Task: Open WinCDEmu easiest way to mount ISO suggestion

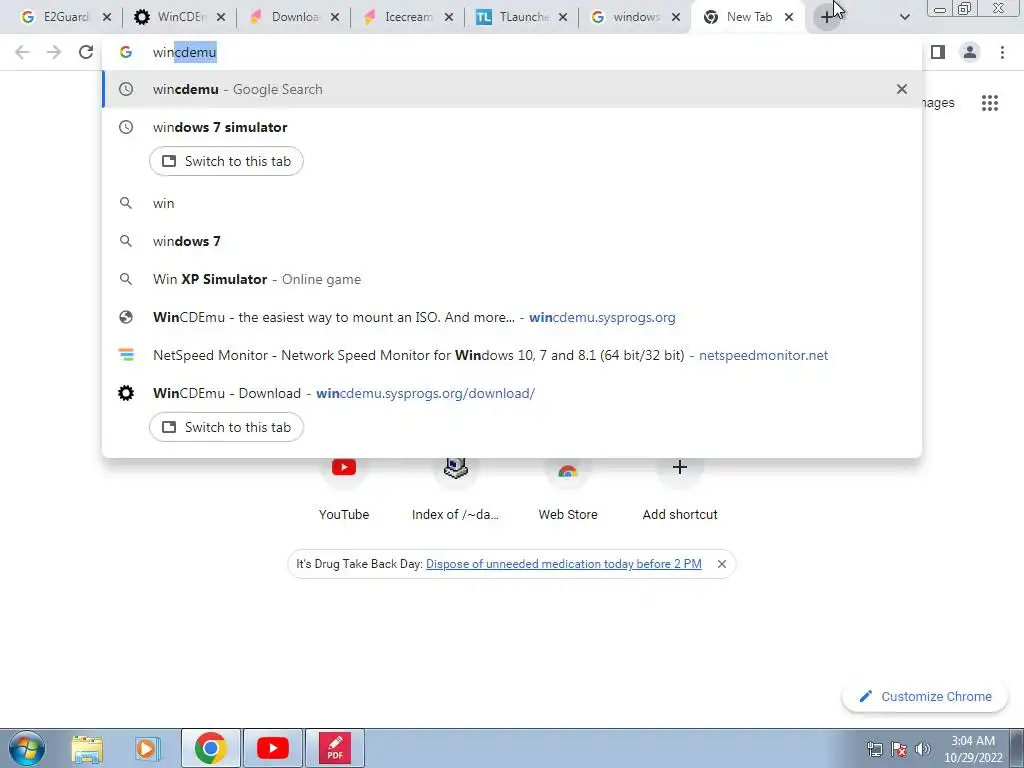Action: point(512,317)
